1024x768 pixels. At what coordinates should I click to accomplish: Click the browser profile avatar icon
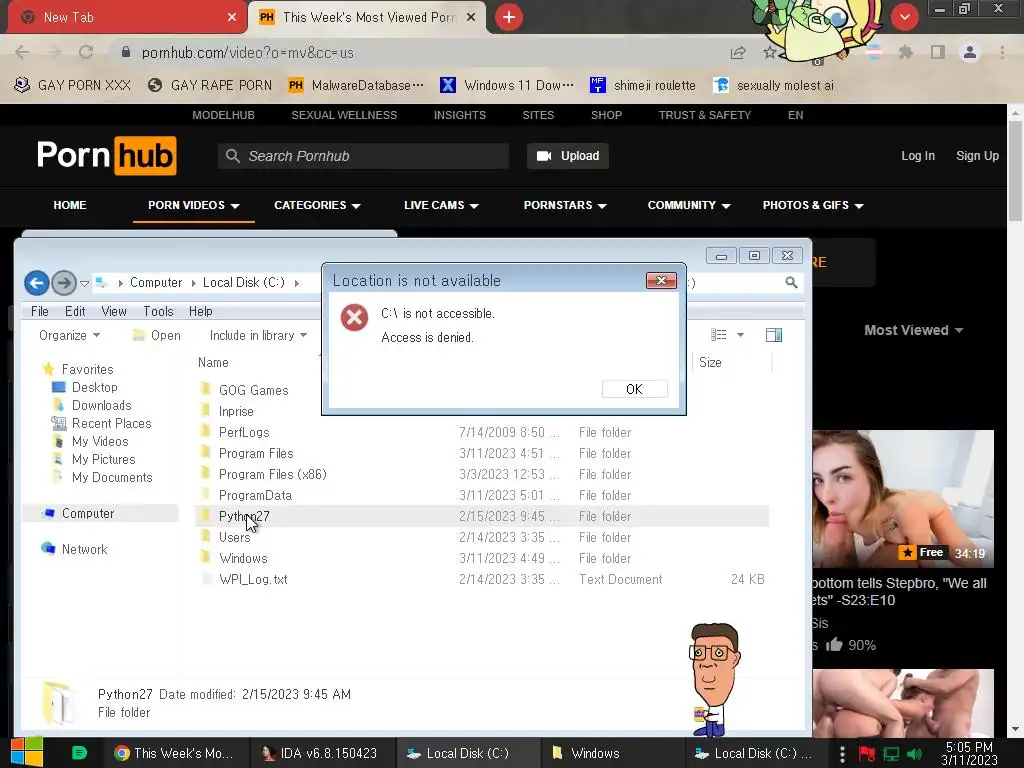click(x=970, y=52)
